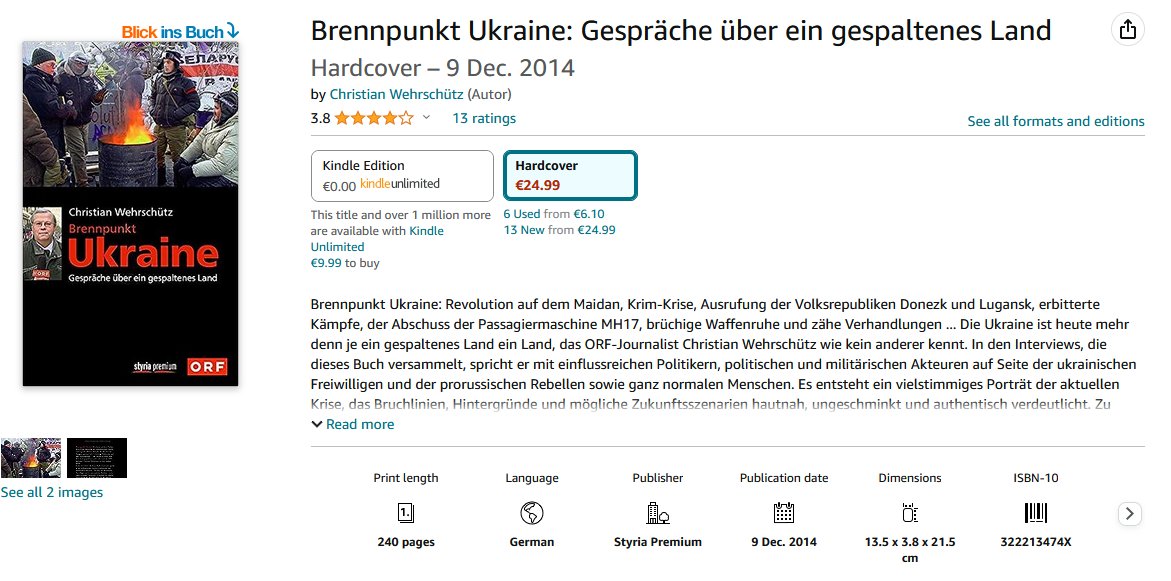Click the ISBN-10 barcode icon
Screen dimensions: 1171x581
click(x=1036, y=512)
